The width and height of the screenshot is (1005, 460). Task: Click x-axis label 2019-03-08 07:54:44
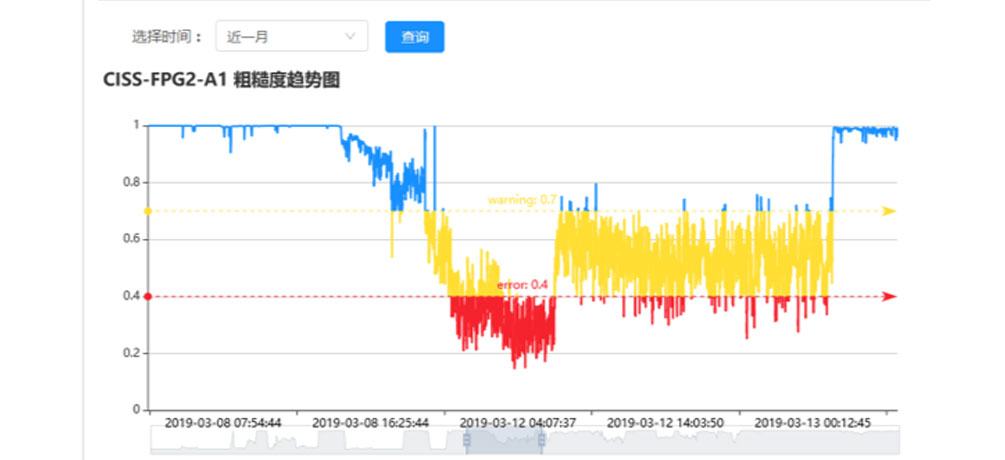point(223,423)
